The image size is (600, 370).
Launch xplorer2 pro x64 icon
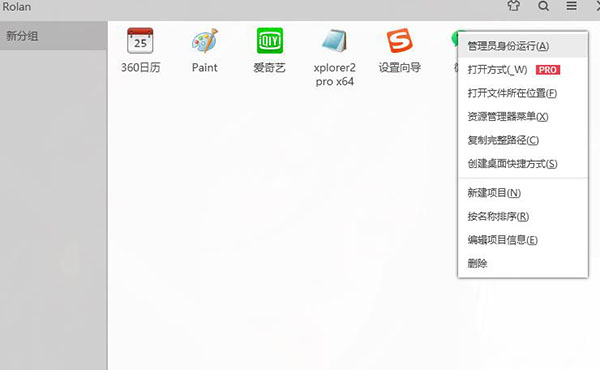334,41
